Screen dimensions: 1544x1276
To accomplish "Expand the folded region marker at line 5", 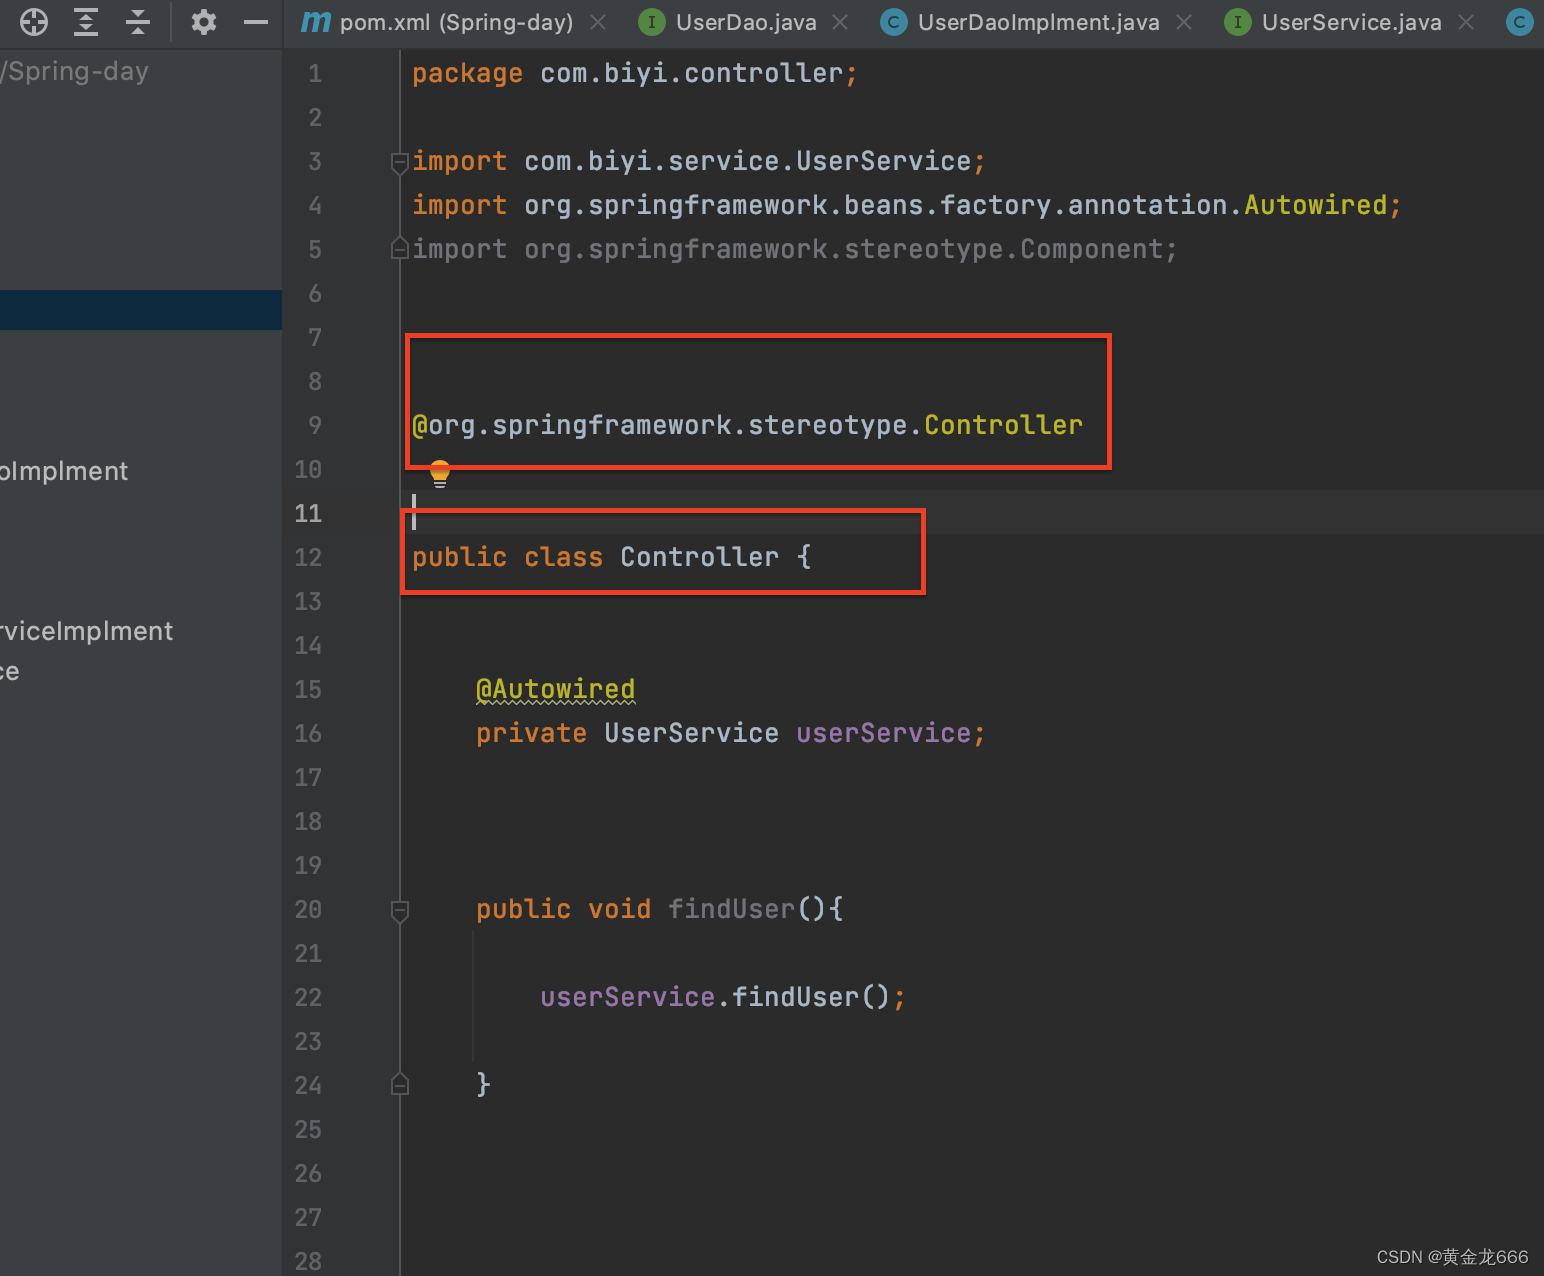I will (x=399, y=249).
